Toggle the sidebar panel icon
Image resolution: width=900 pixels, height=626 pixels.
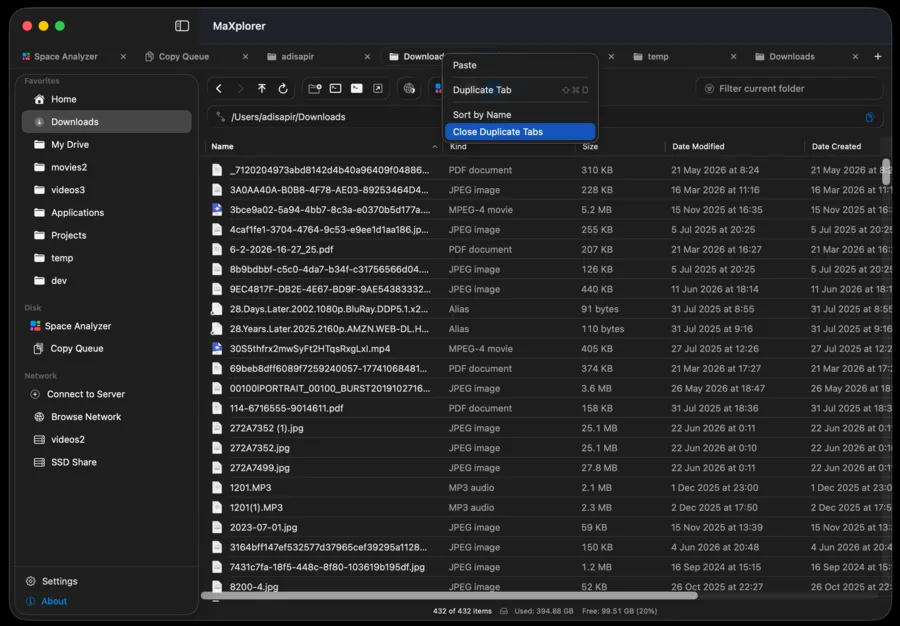[x=182, y=26]
